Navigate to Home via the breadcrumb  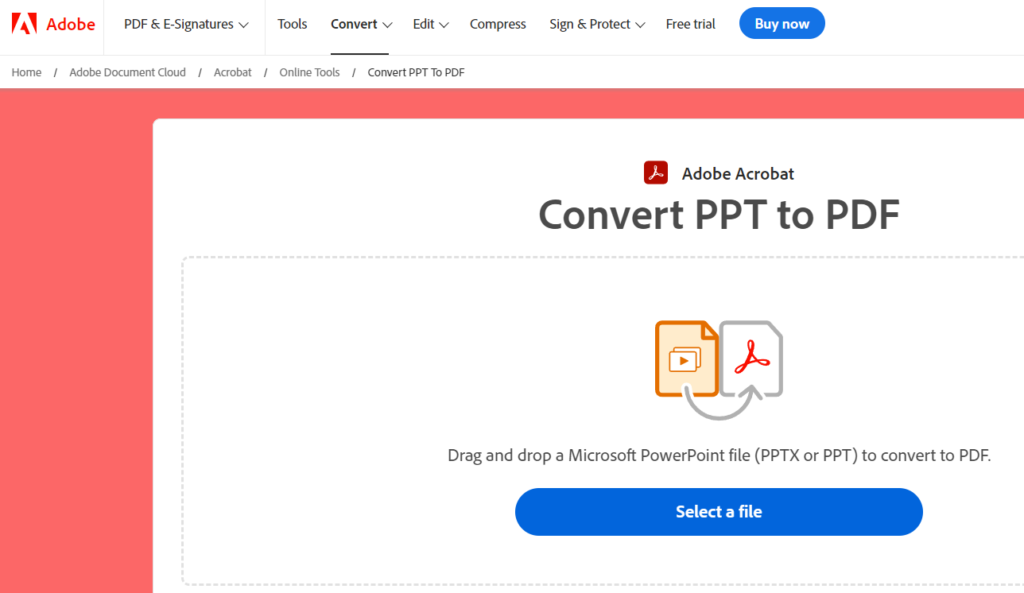26,72
